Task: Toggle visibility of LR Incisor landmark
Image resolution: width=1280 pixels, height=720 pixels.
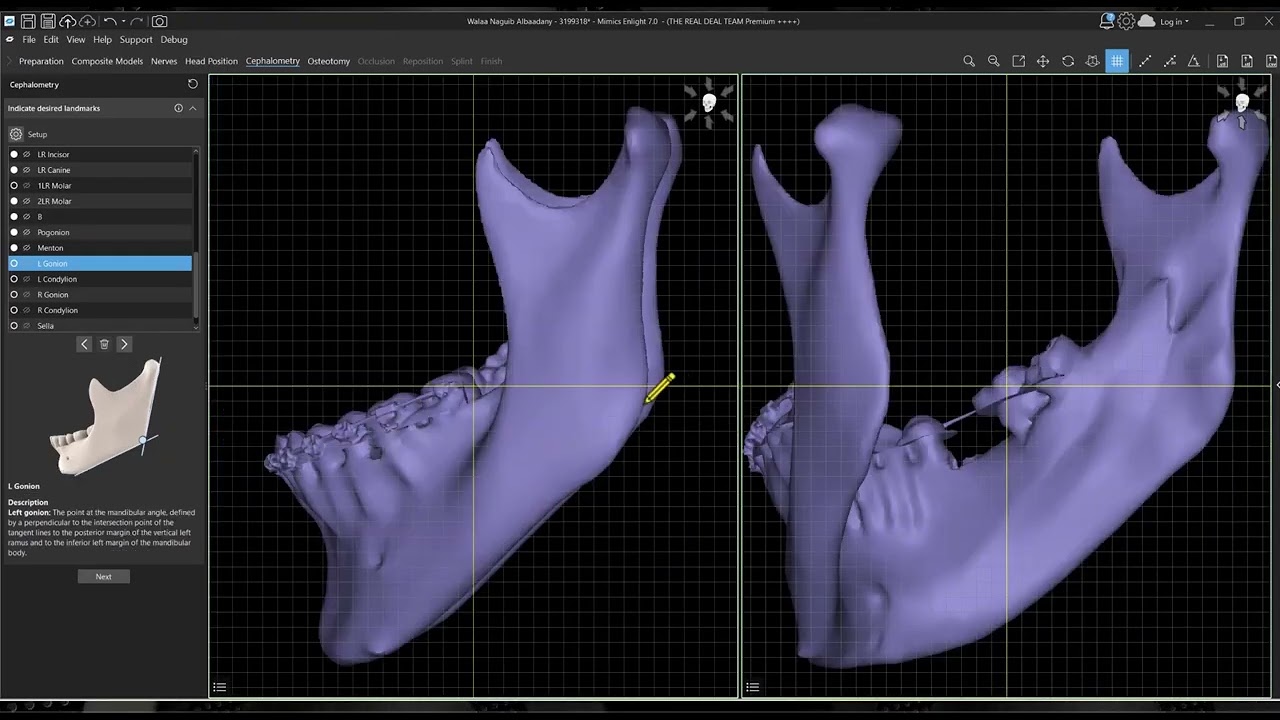Action: tap(27, 154)
